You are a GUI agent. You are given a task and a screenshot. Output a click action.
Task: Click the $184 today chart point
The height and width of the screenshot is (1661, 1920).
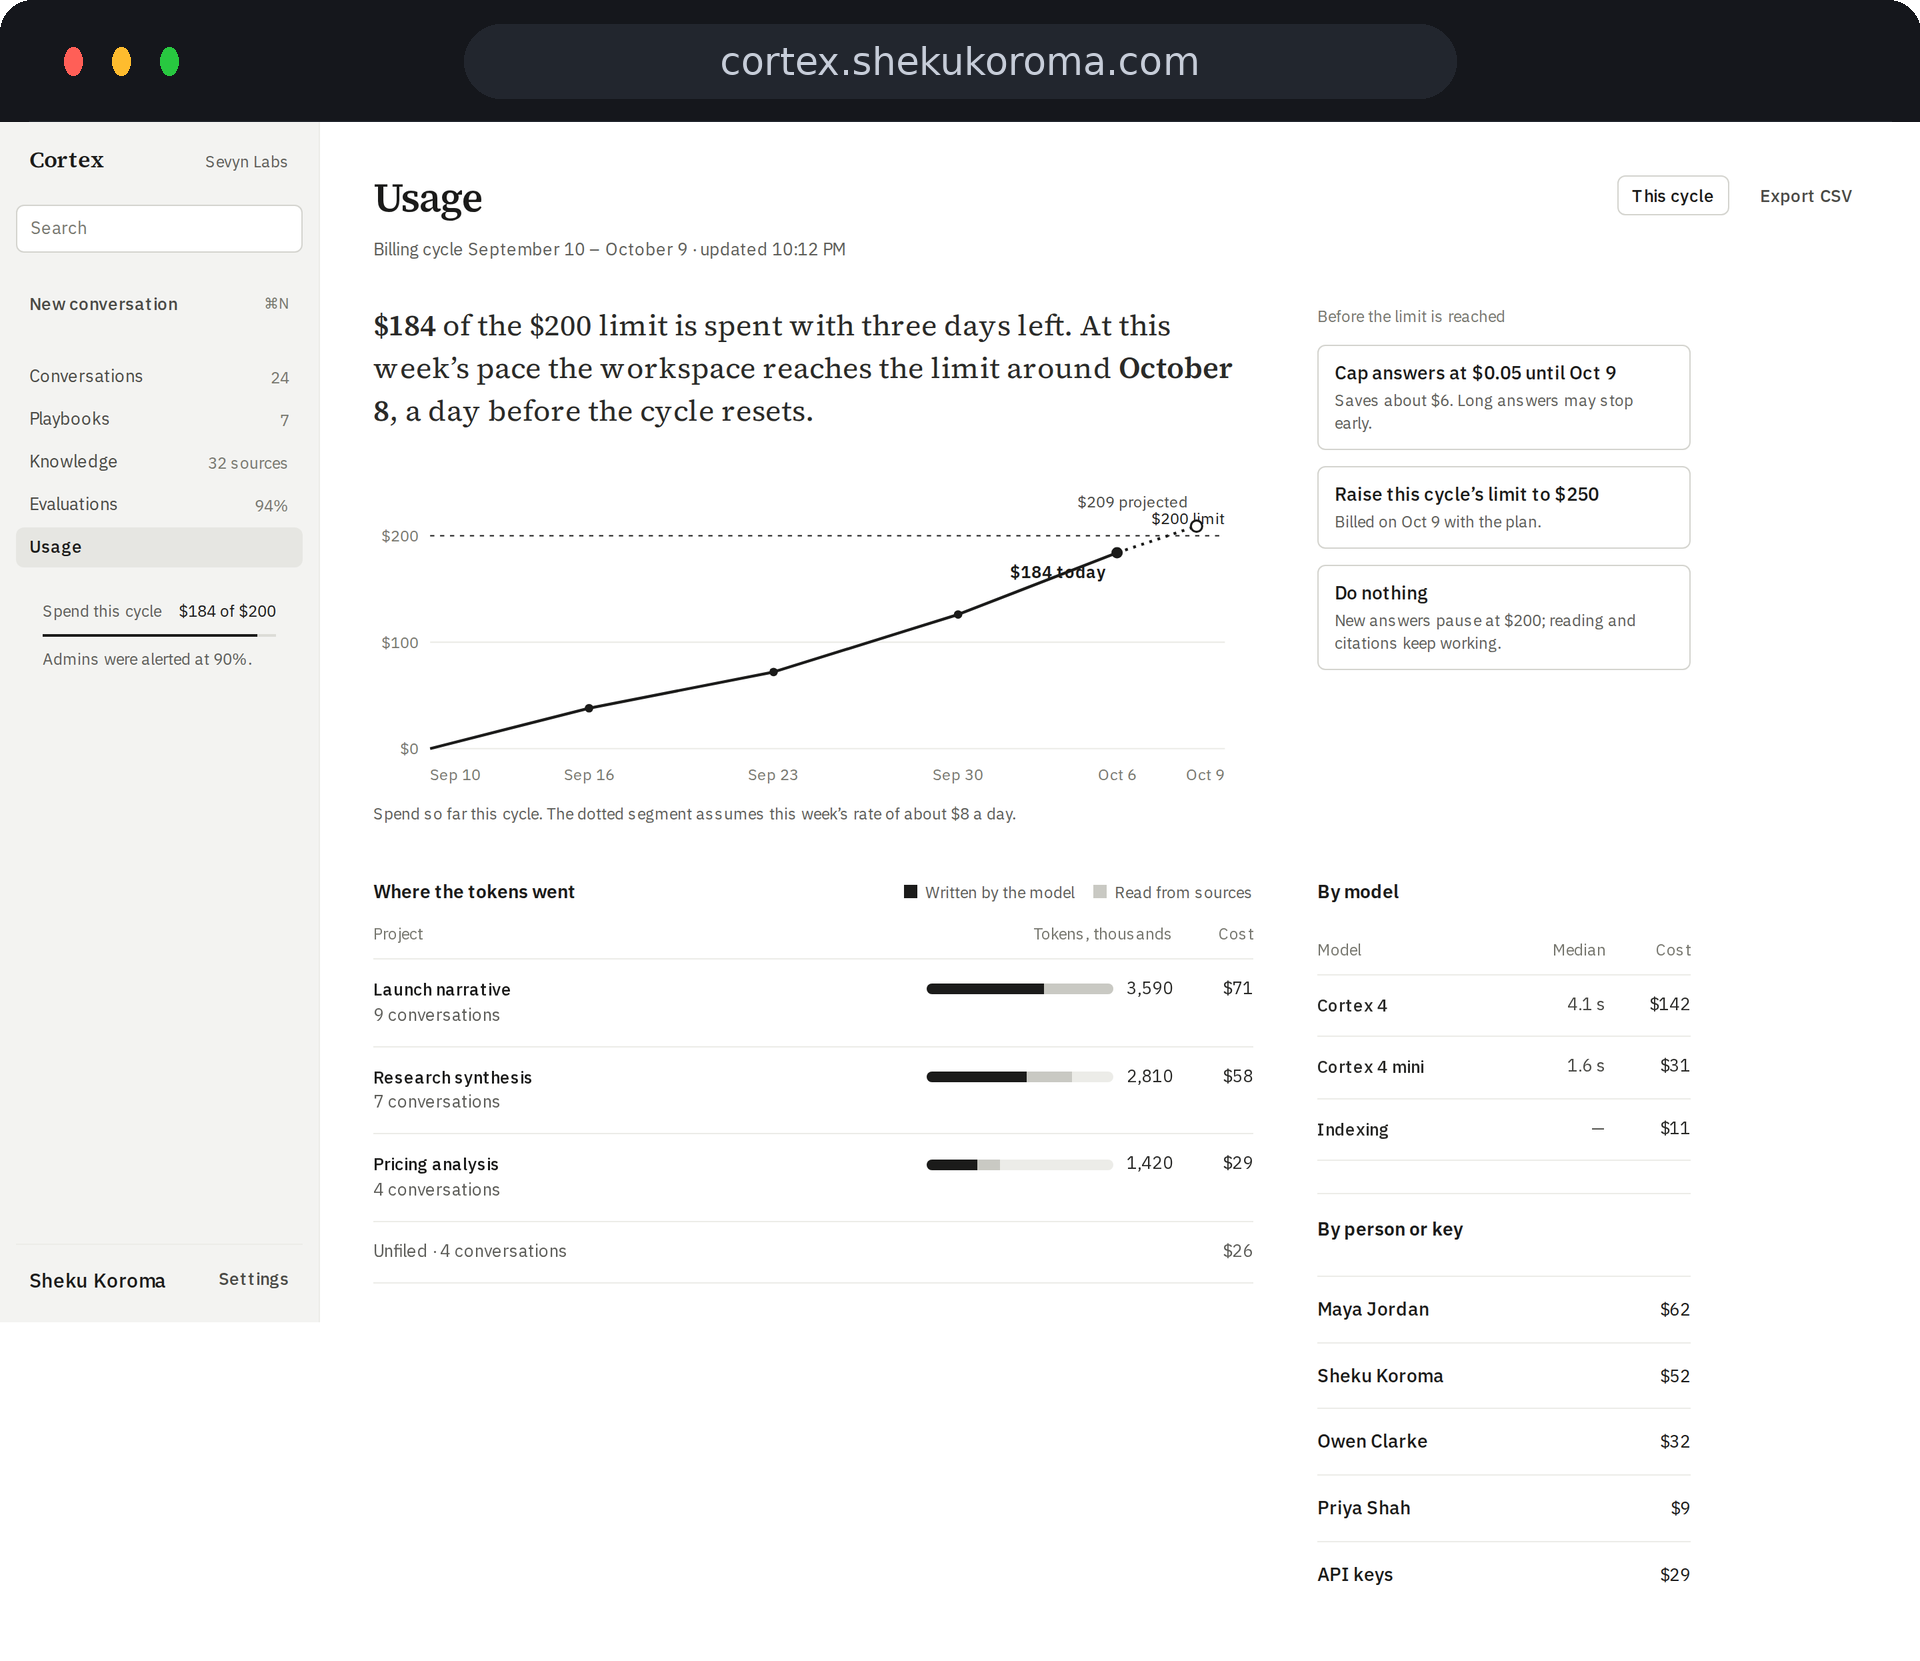coord(1117,553)
